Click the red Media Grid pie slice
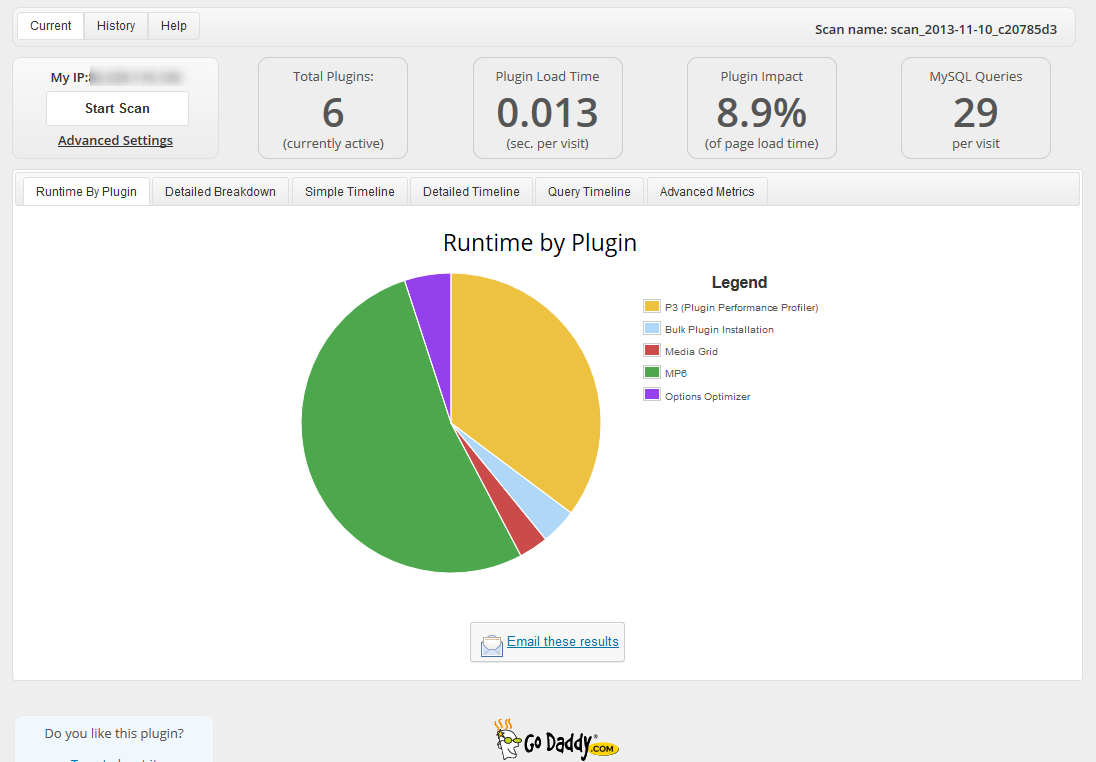 click(x=517, y=528)
